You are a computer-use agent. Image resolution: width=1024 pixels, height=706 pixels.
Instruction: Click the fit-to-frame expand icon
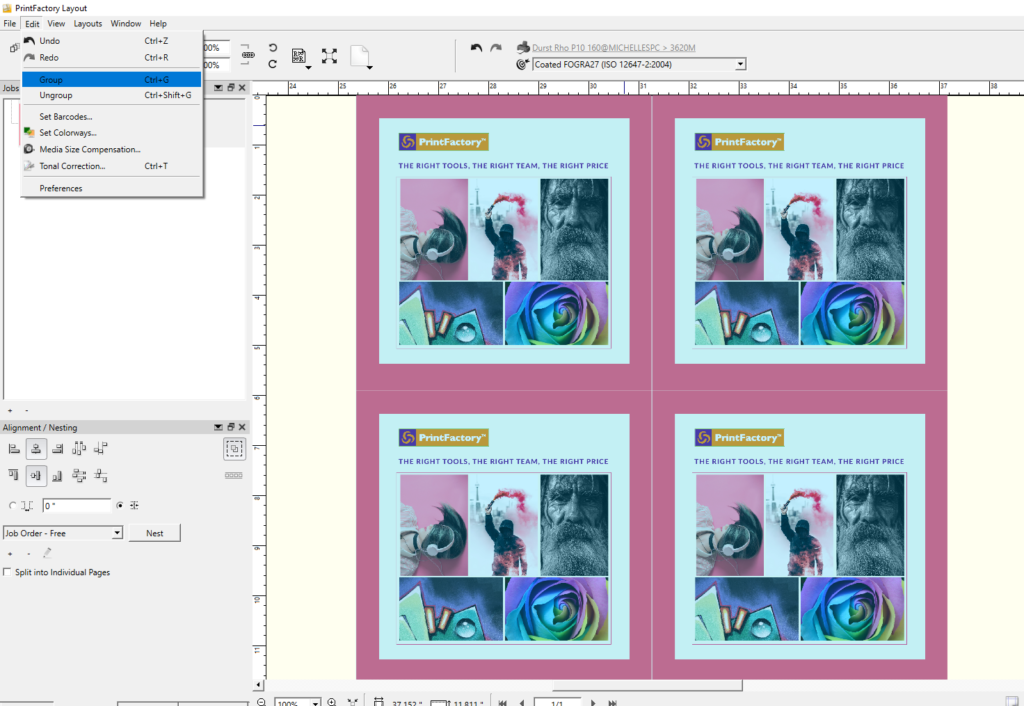pyautogui.click(x=329, y=56)
